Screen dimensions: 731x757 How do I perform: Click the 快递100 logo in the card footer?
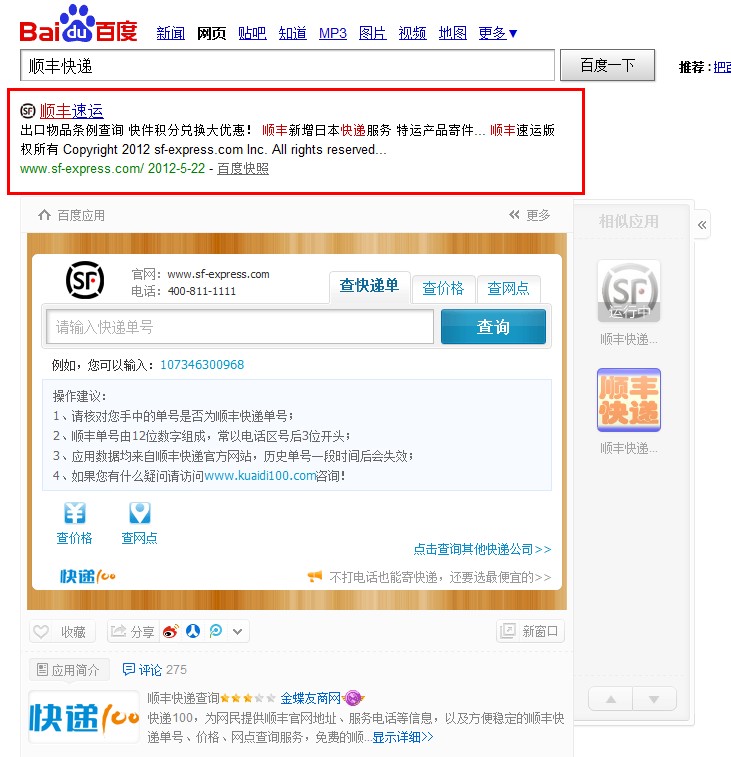(x=88, y=576)
